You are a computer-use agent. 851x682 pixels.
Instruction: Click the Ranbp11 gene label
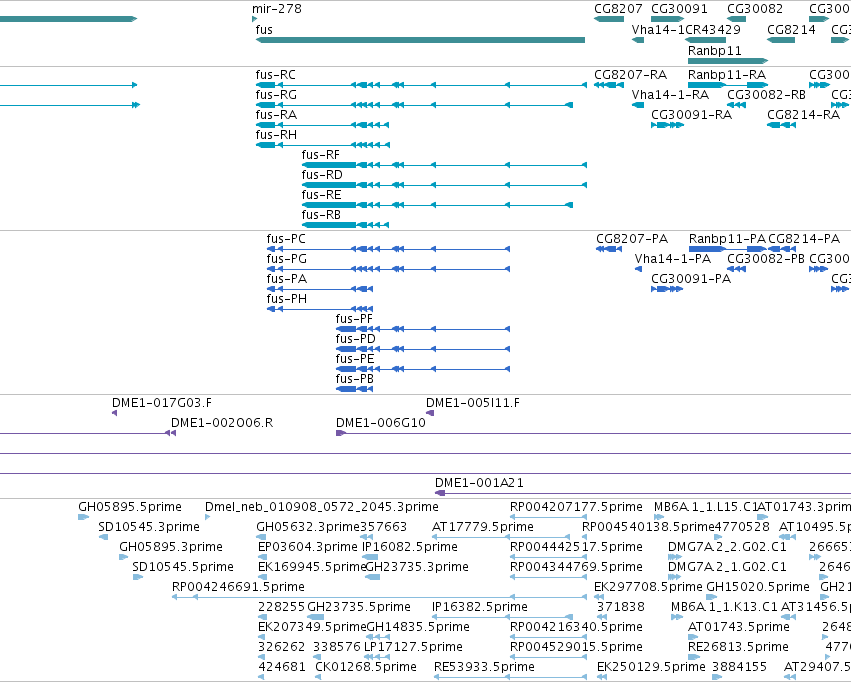click(x=715, y=50)
